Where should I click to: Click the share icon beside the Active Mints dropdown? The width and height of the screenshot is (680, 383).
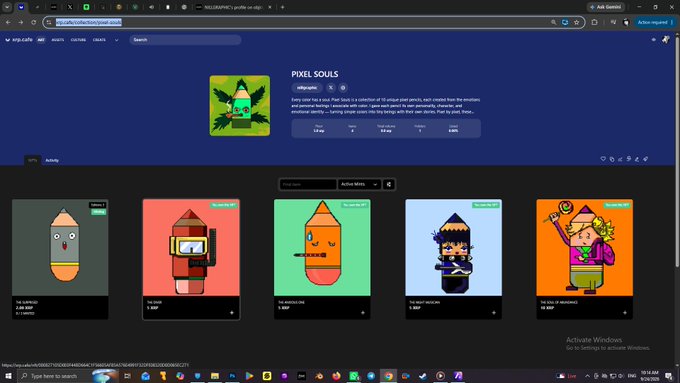(389, 184)
